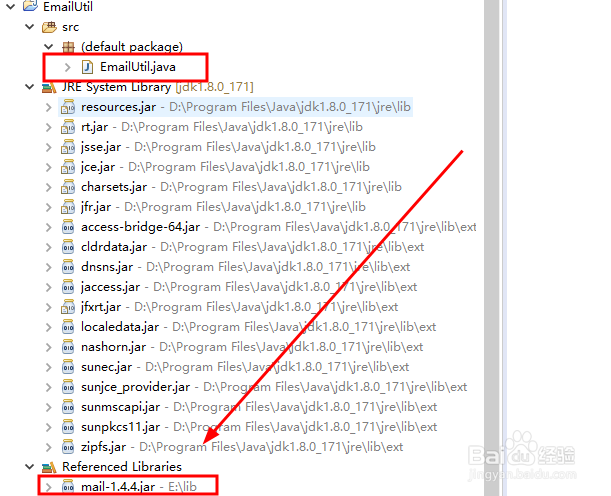Expand the mail-1.4.4.jar node
This screenshot has width=611, height=496.
pyautogui.click(x=49, y=487)
